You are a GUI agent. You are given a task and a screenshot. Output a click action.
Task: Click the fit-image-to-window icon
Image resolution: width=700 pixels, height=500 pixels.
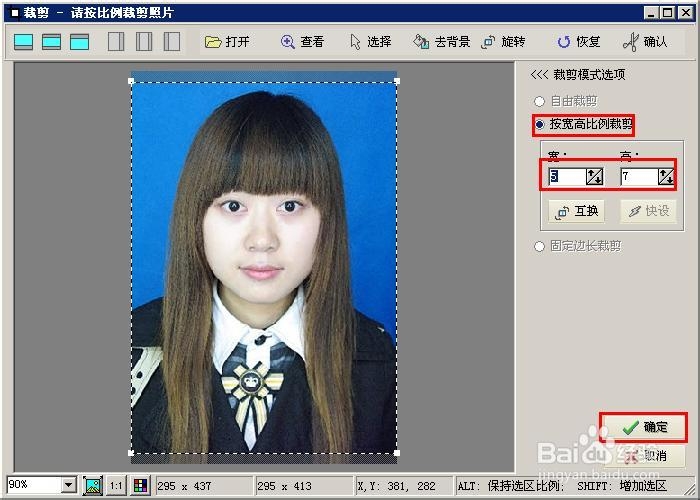[93, 485]
